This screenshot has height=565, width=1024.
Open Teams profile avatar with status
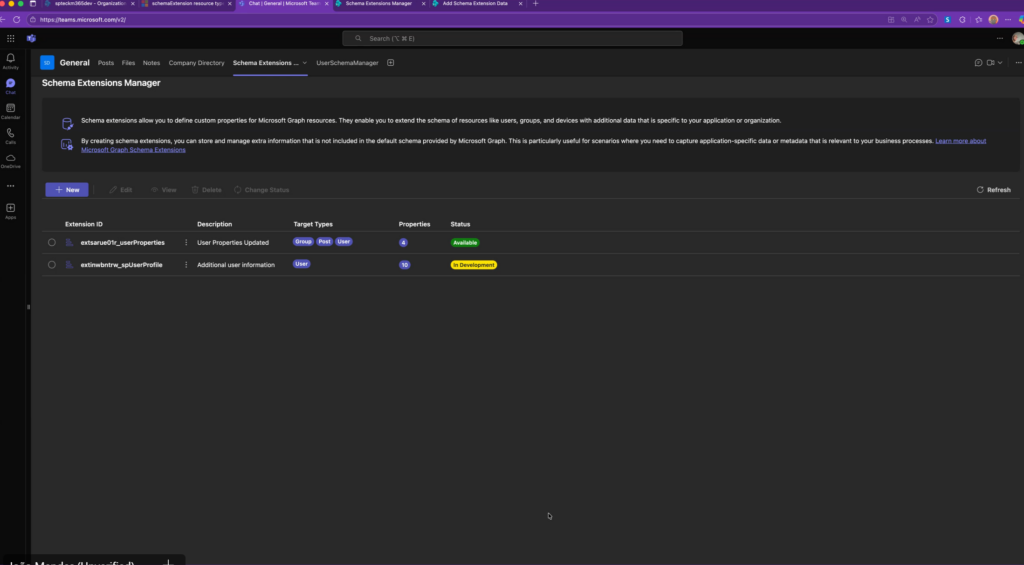[x=1017, y=39]
